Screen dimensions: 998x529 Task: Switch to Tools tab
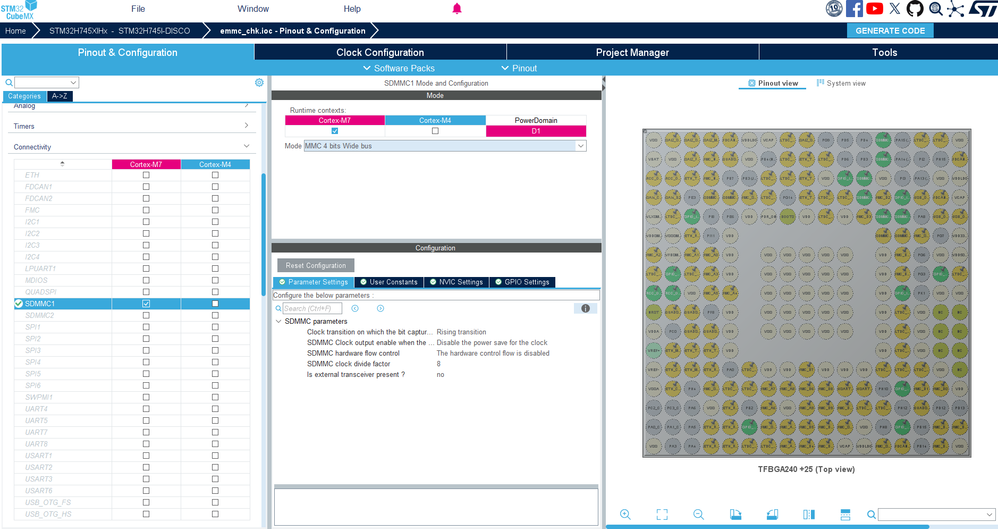click(x=884, y=52)
